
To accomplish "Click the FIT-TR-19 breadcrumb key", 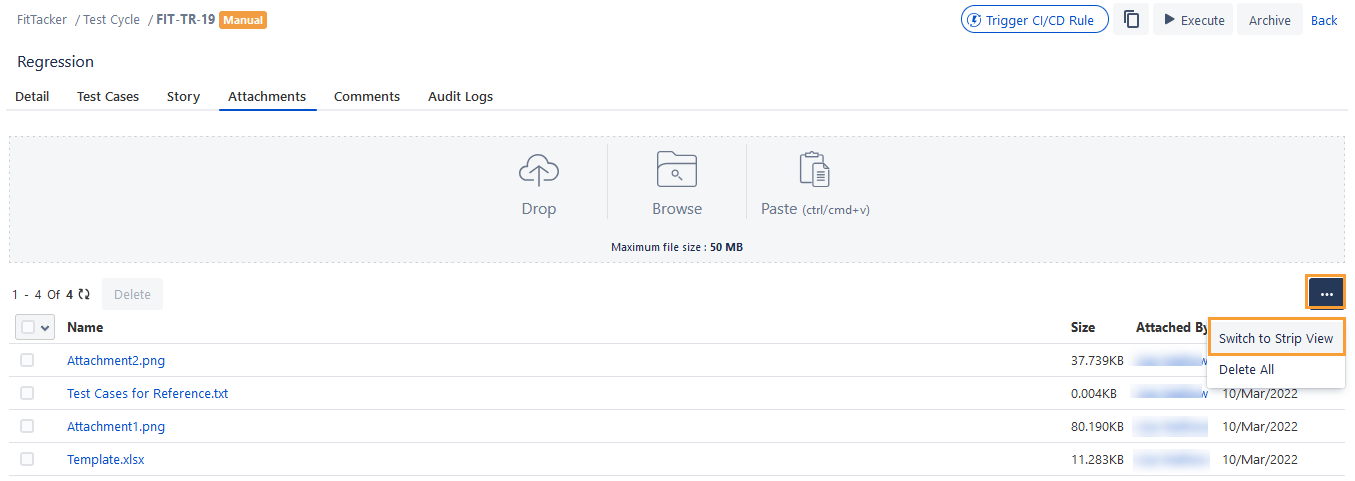I will [186, 19].
